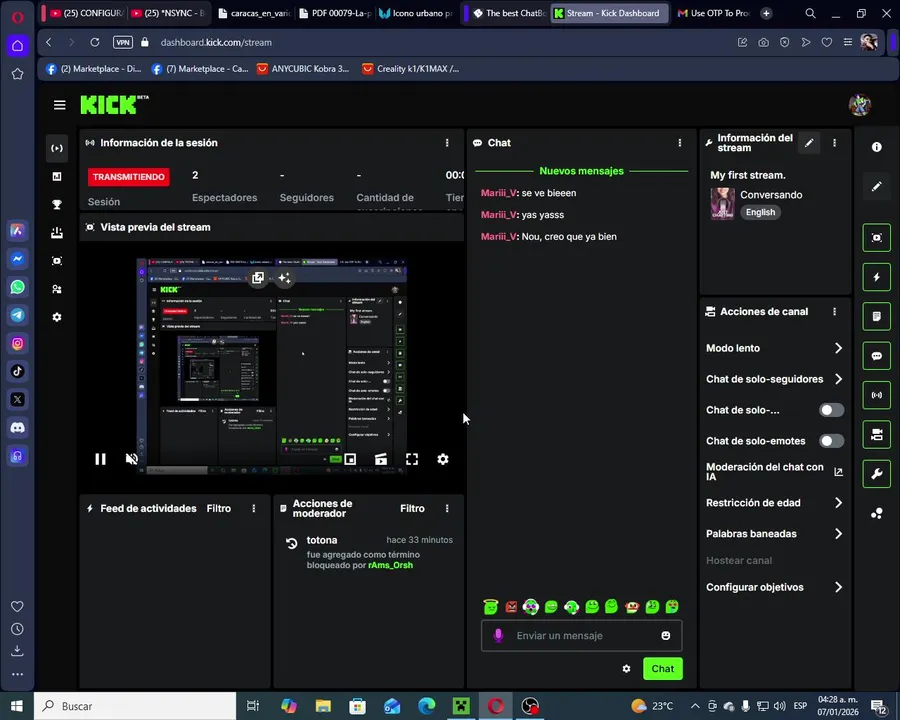Open emoji picker in message box
The height and width of the screenshot is (720, 900).
click(x=666, y=636)
